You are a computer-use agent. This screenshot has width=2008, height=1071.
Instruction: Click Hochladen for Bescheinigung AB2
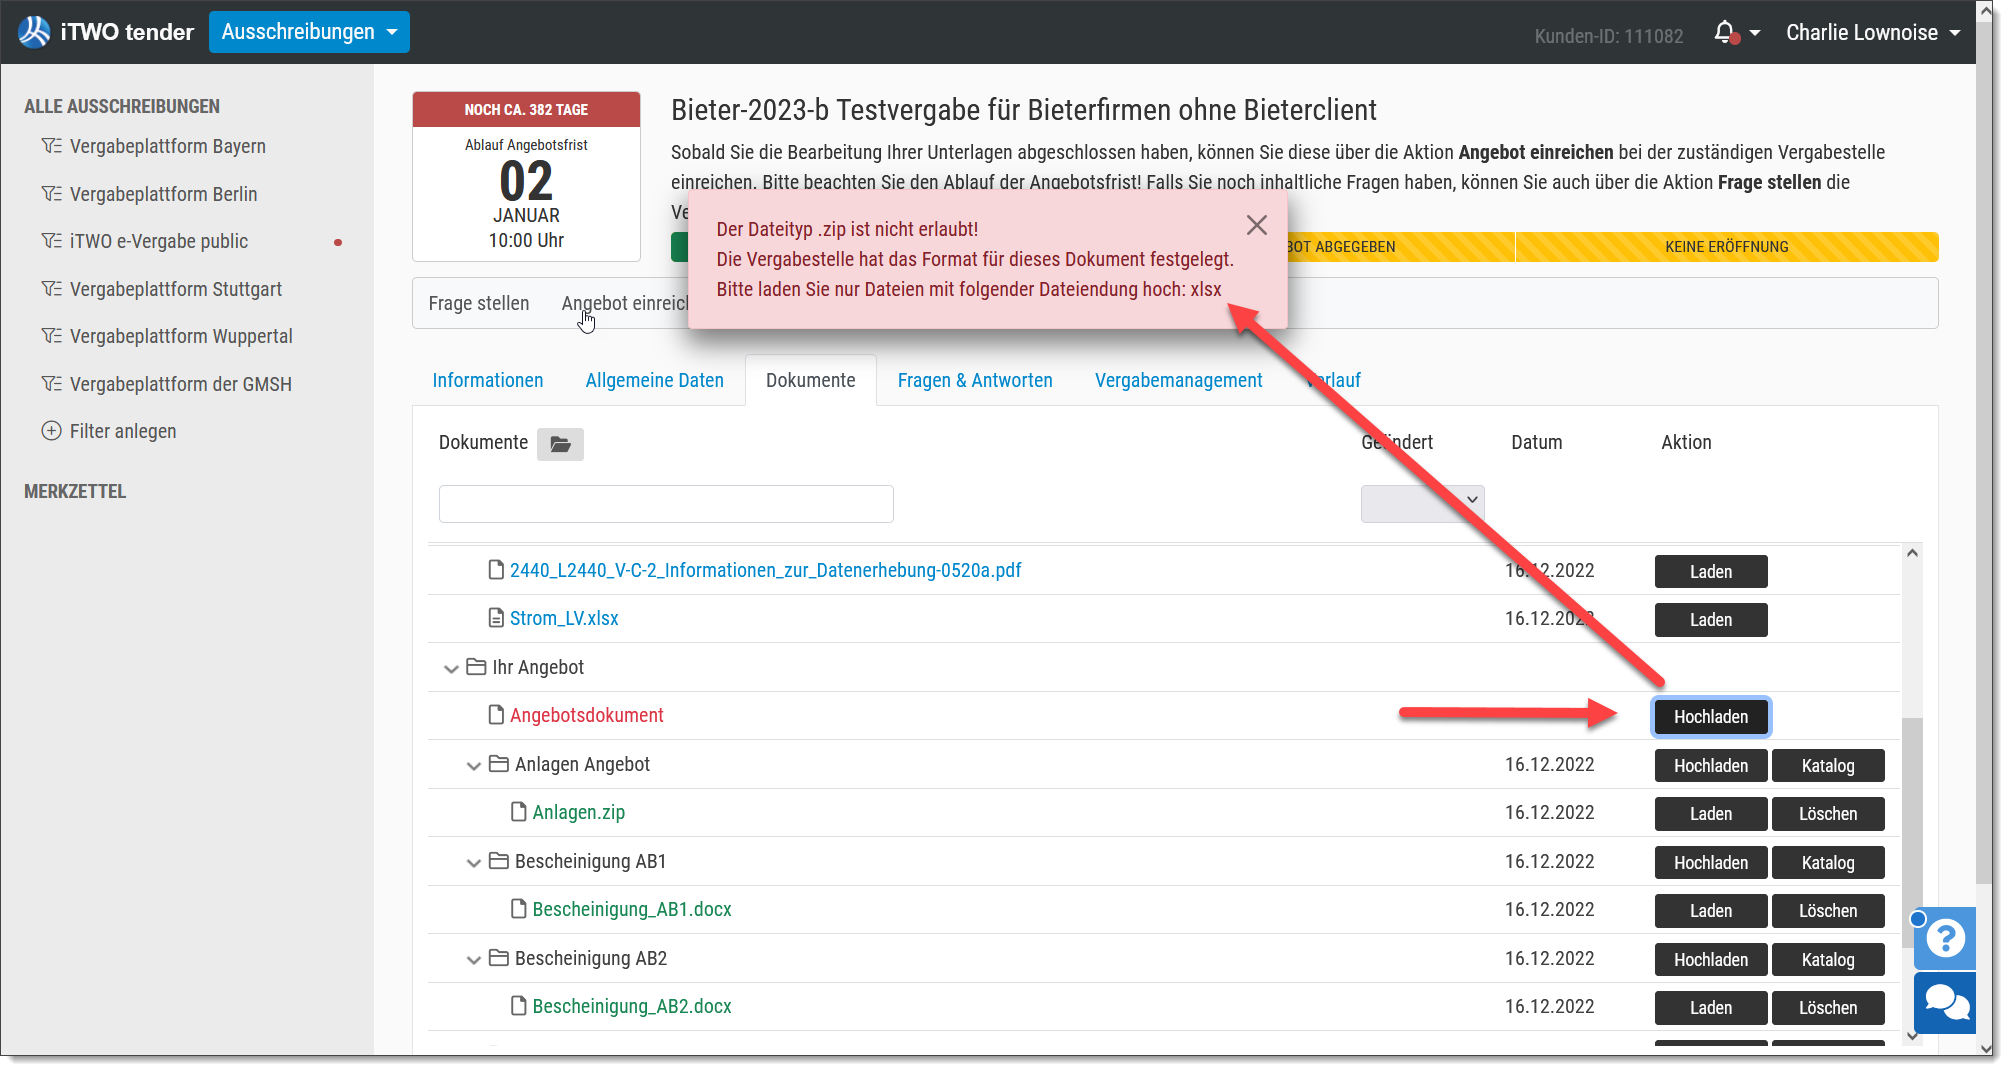[1711, 960]
